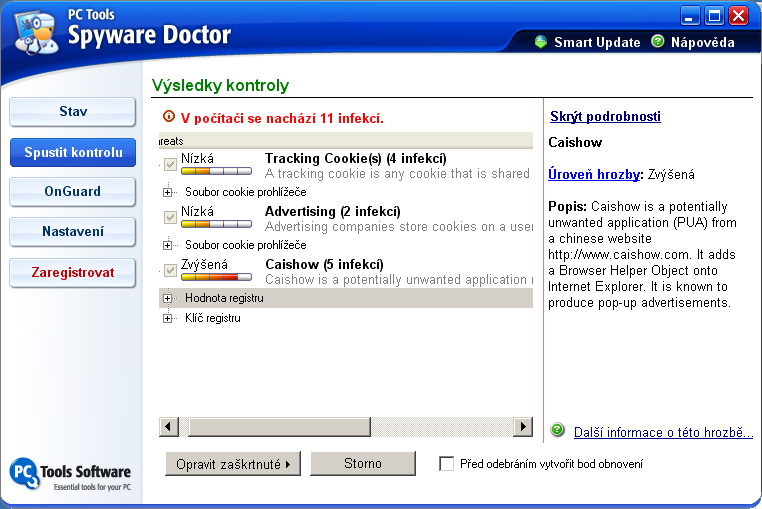The image size is (762, 509).
Task: Toggle Advertising threat checkbox
Action: (170, 217)
